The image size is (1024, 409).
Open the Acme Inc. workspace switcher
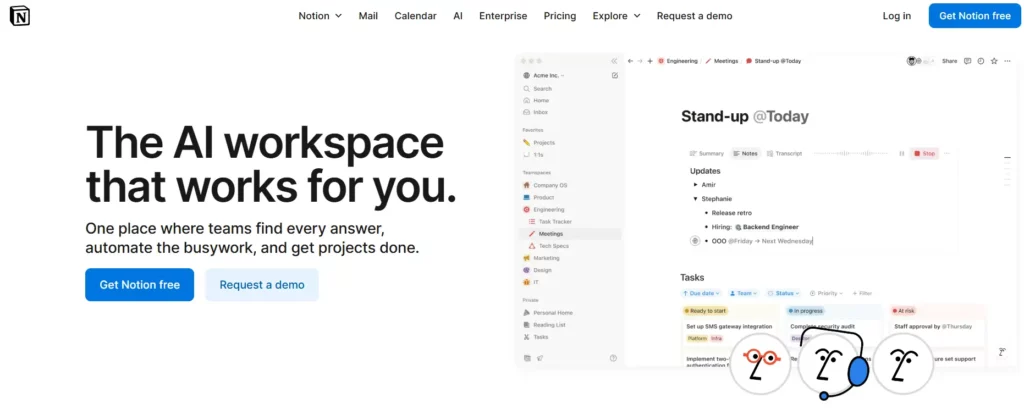click(x=544, y=76)
